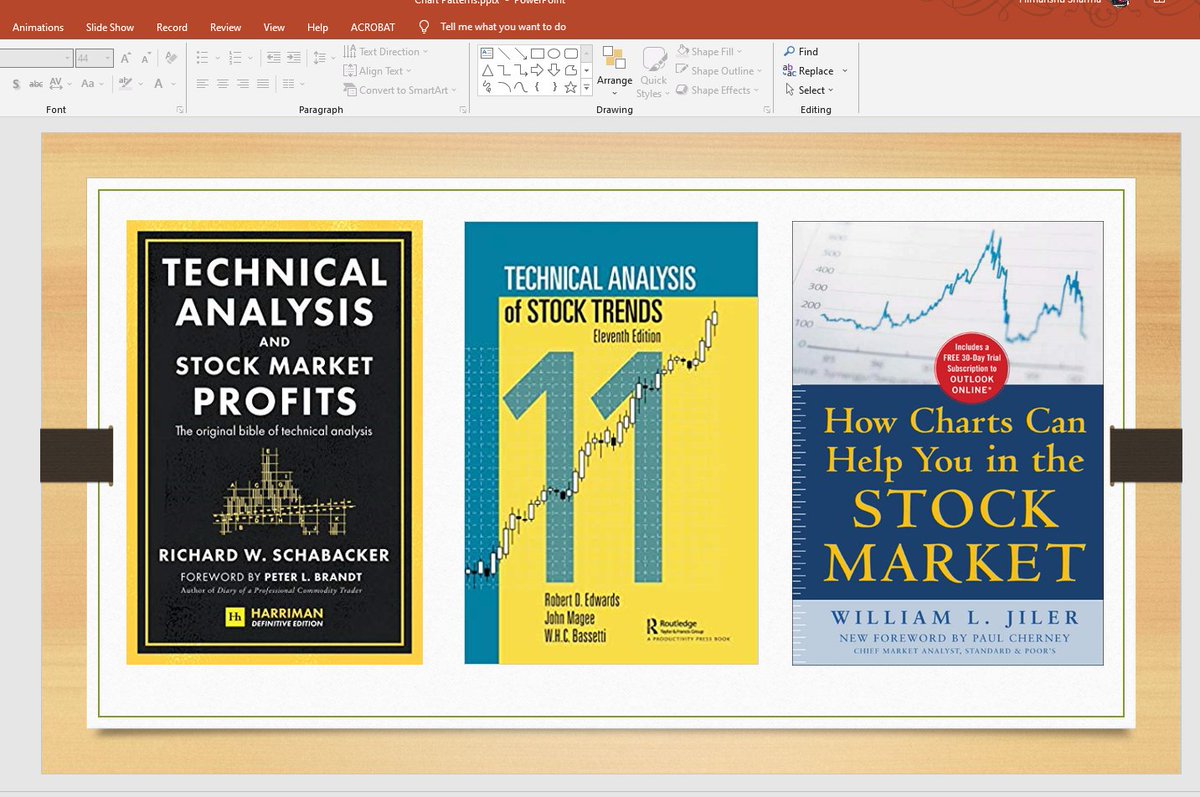Open the Character Spacing dropdown

59,84
